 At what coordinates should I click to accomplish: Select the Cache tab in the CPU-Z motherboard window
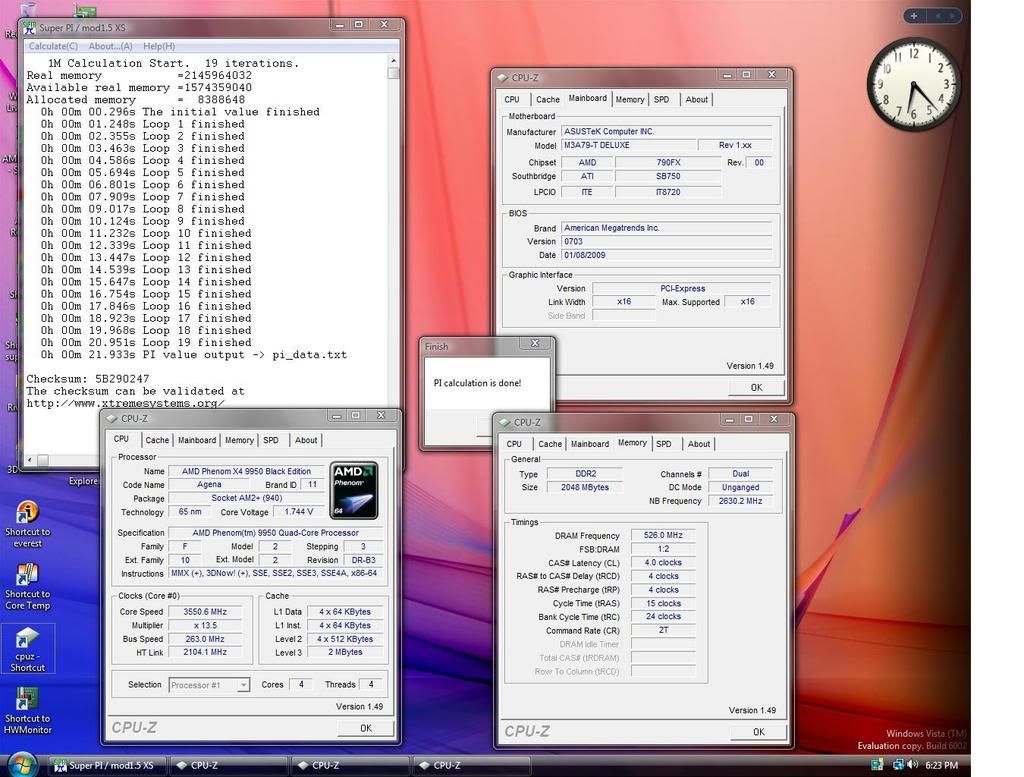tap(547, 99)
